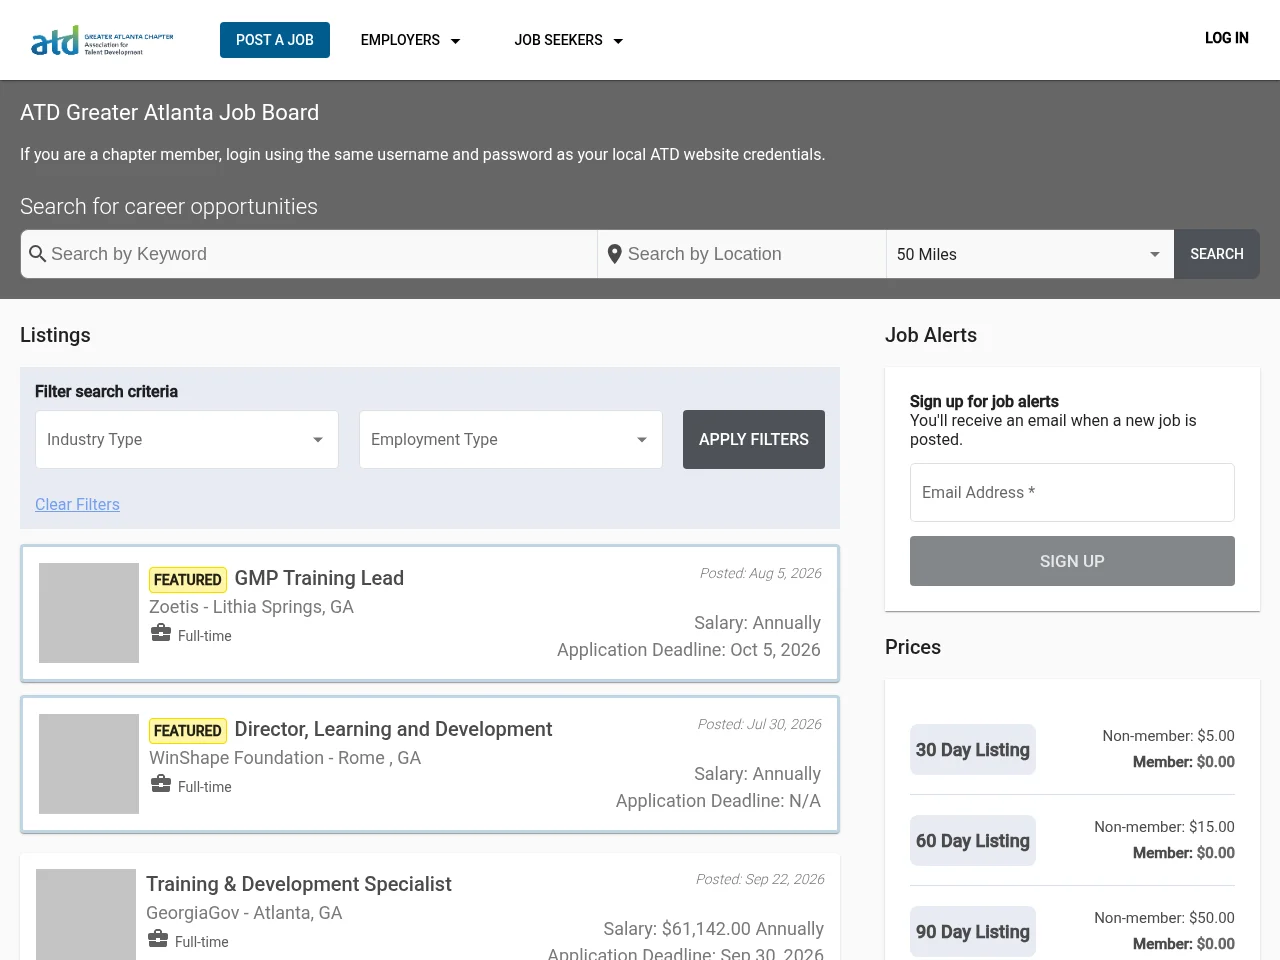The height and width of the screenshot is (960, 1280).
Task: Click 'Posted: Aug 5, 2026' date
Action: tap(760, 573)
